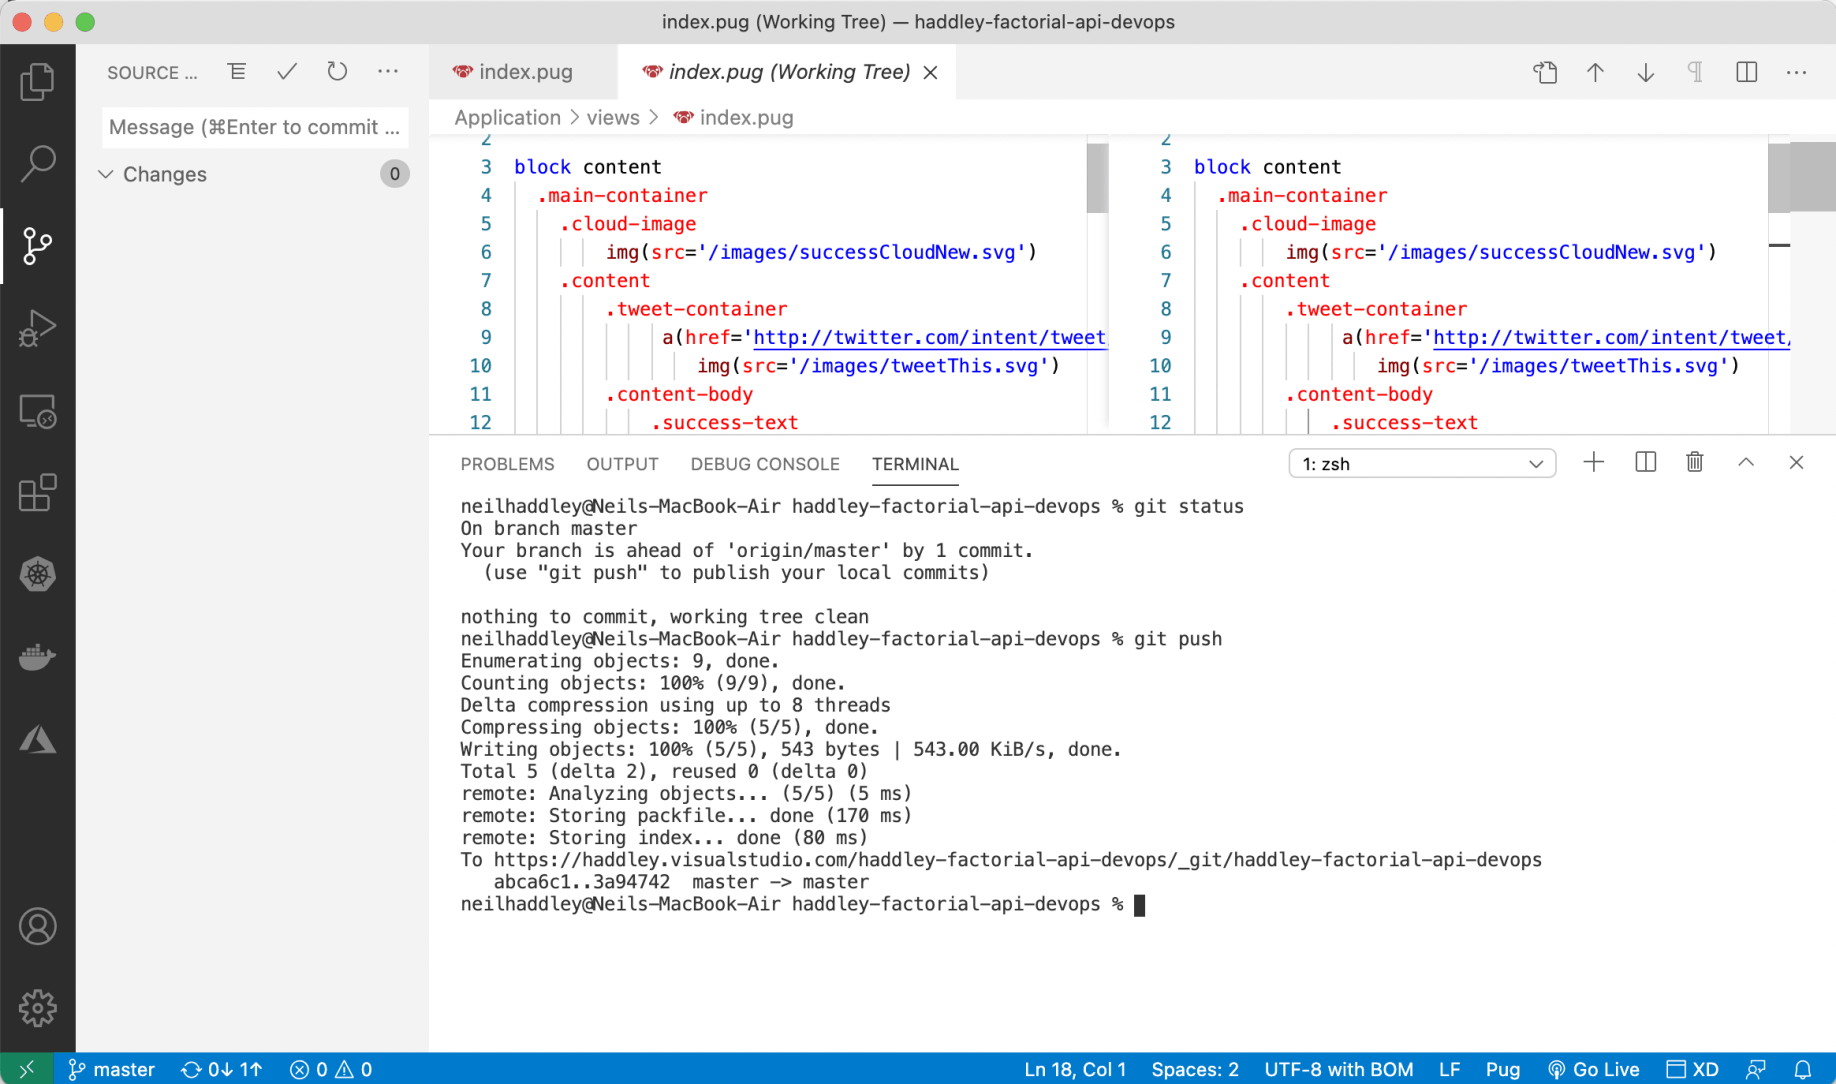Open editor more actions menu
This screenshot has width=1836, height=1084.
(x=1796, y=72)
